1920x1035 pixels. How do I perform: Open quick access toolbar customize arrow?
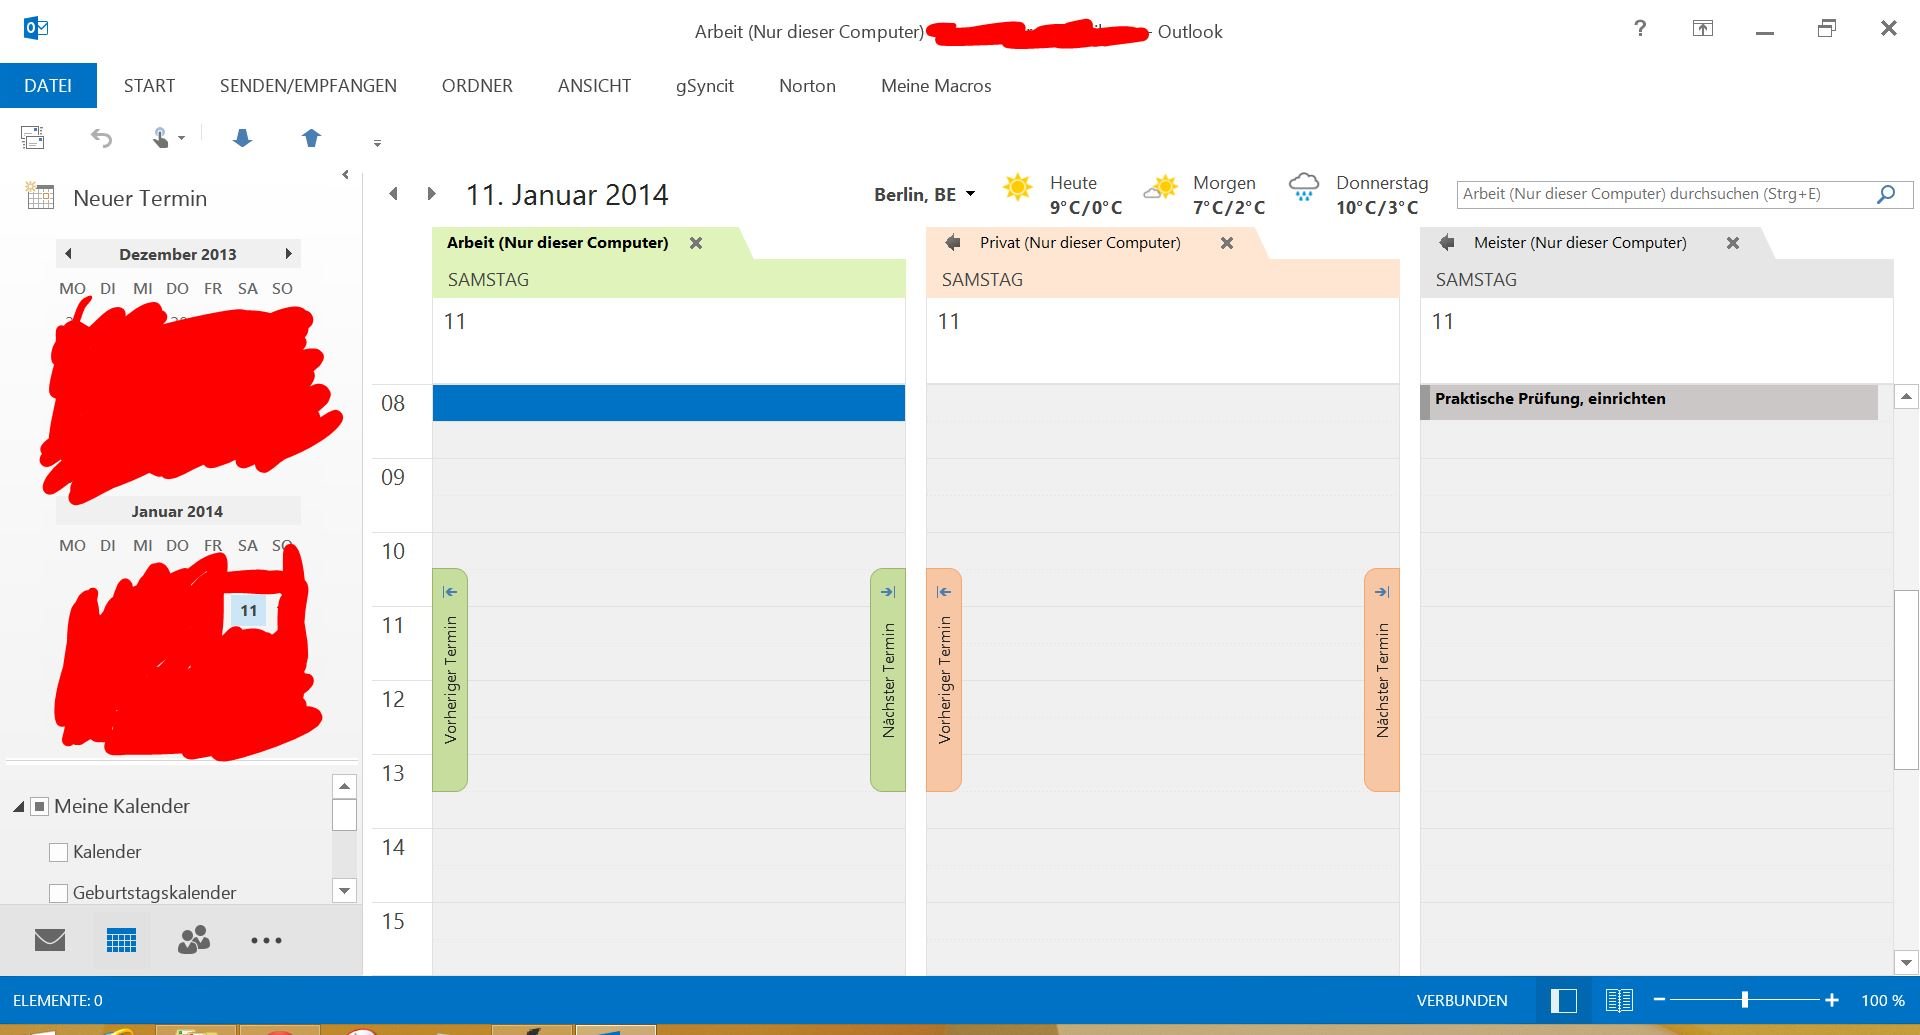click(377, 143)
